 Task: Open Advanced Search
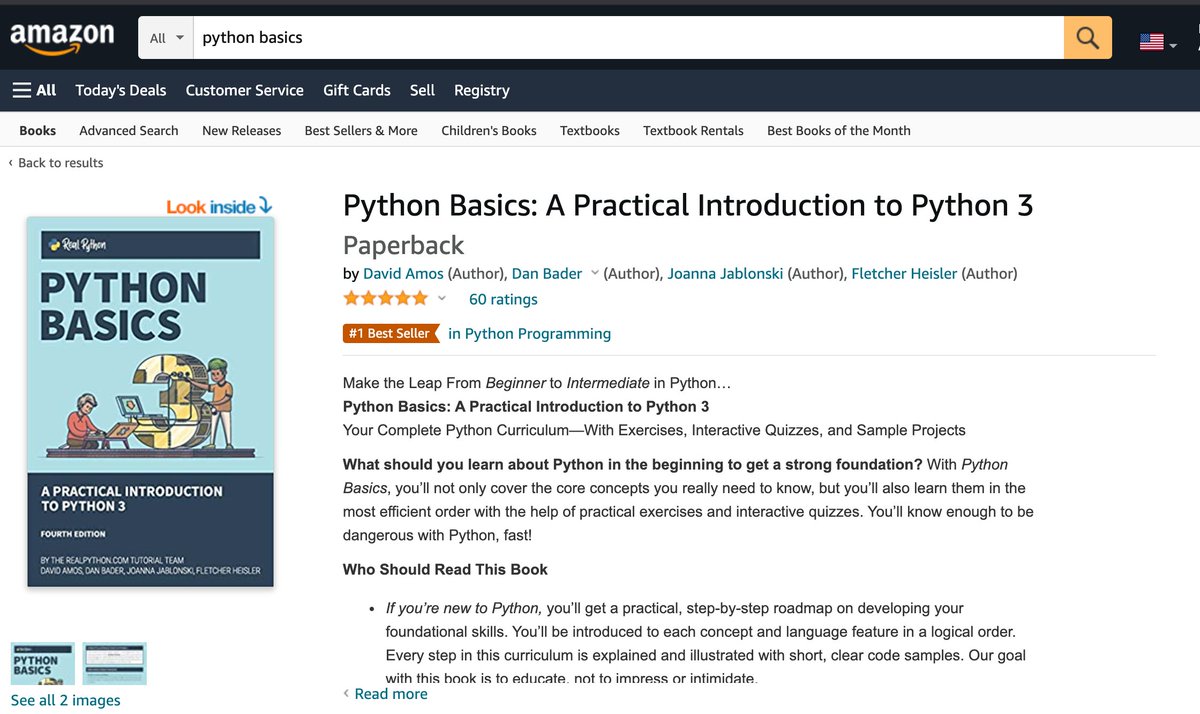pos(129,130)
